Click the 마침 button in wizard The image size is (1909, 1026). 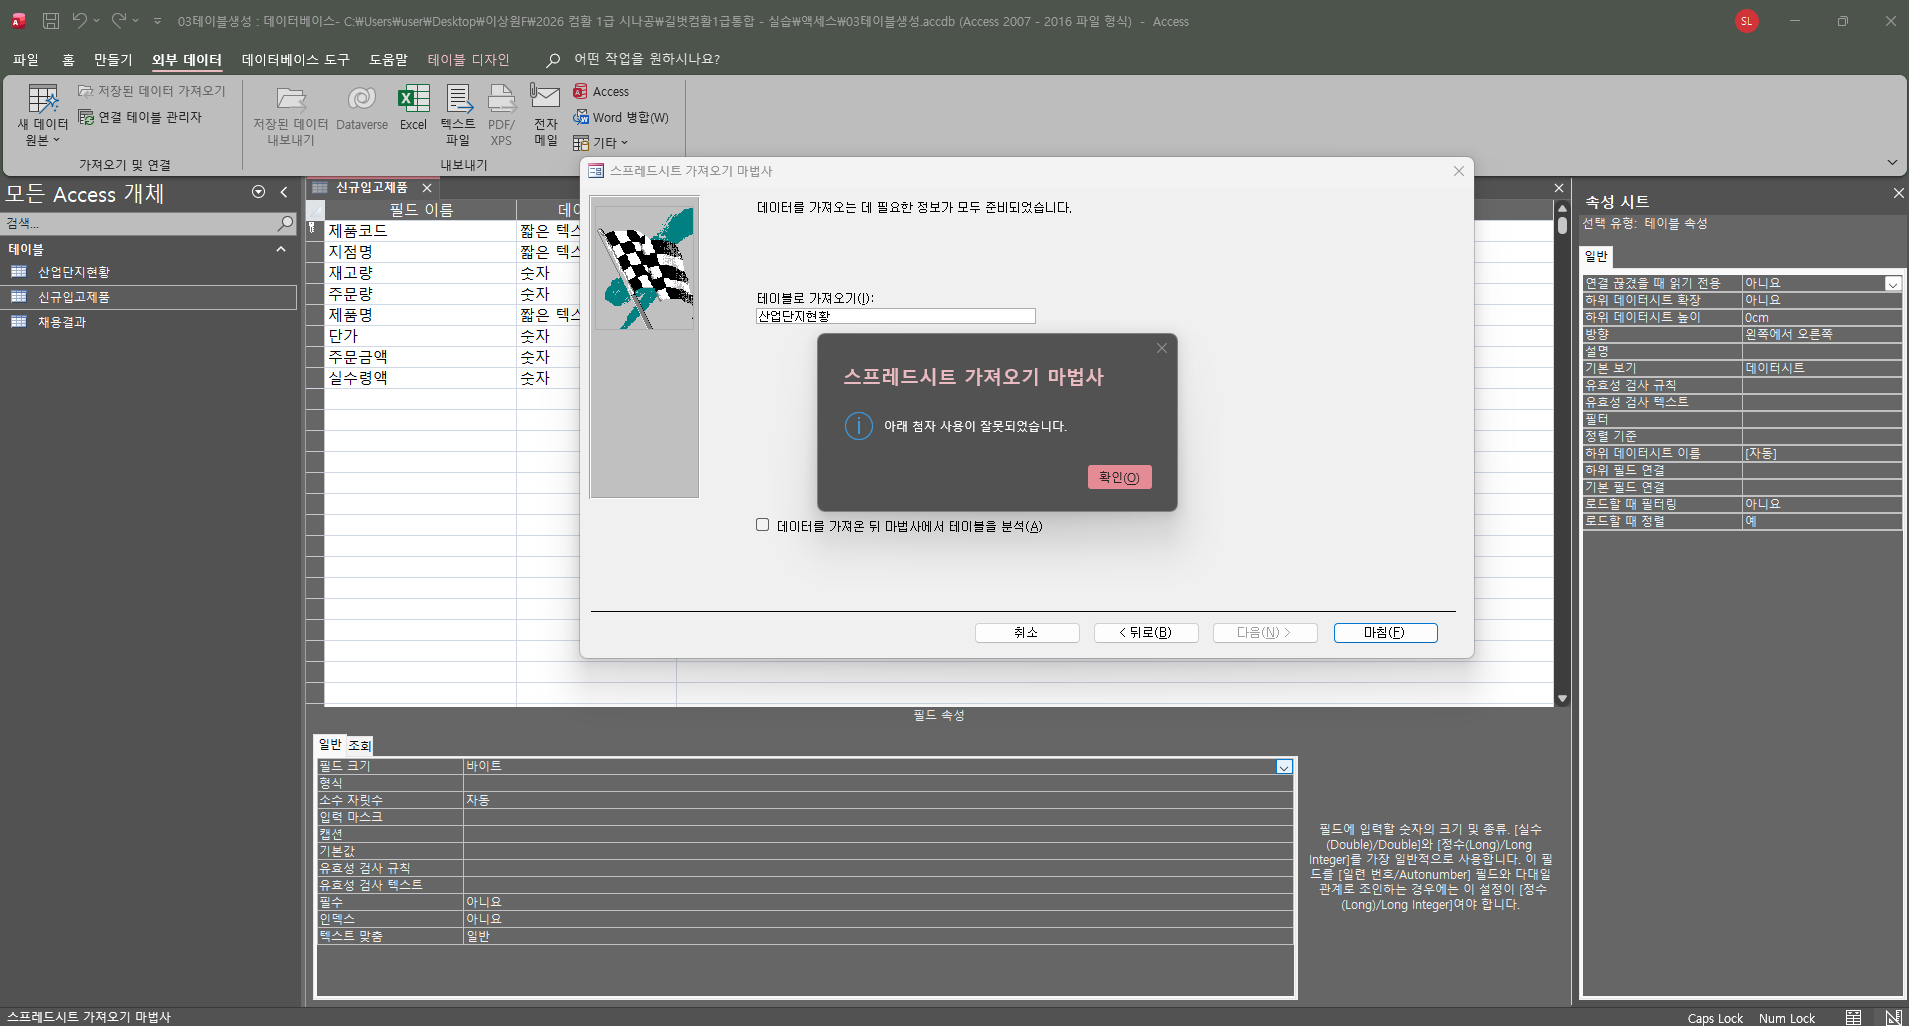tap(1385, 633)
